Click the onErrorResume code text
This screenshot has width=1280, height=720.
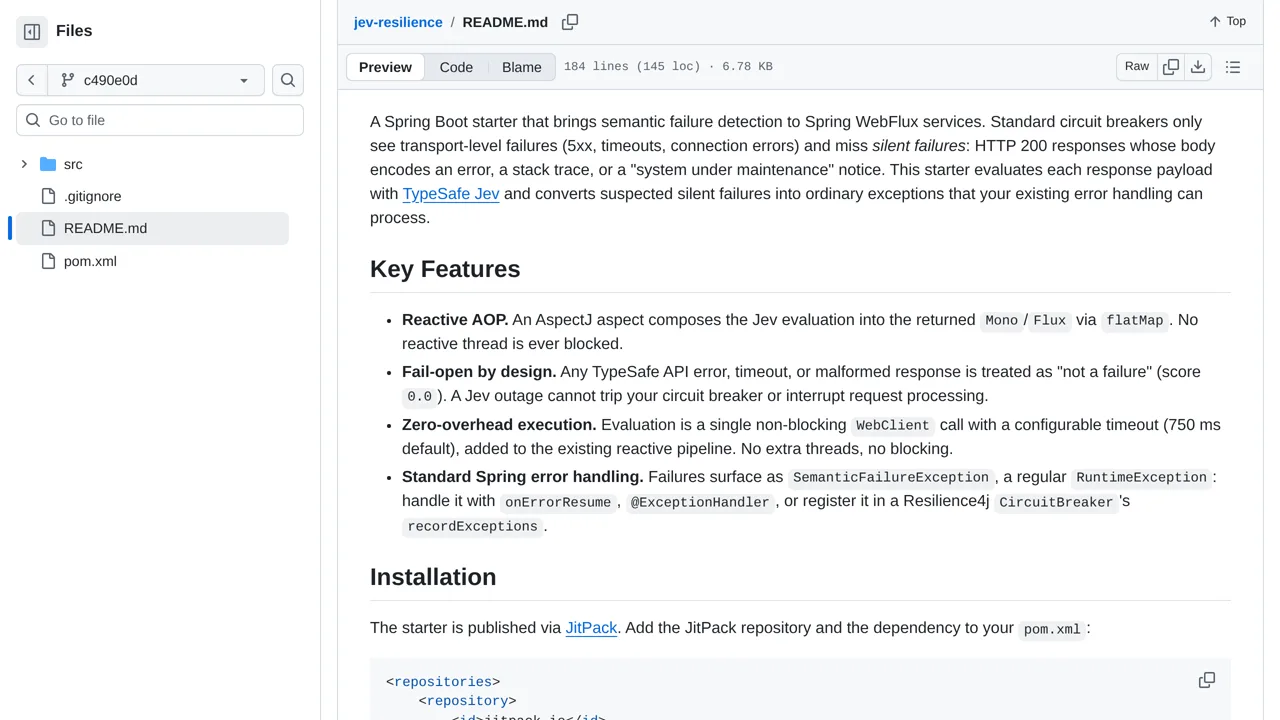point(558,503)
